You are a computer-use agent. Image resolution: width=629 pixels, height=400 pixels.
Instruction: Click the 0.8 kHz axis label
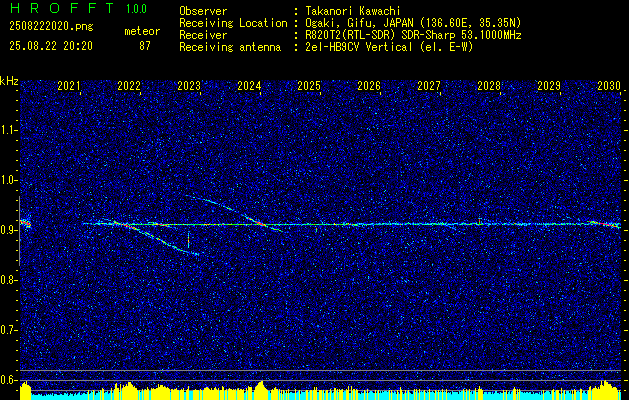tap(9, 280)
